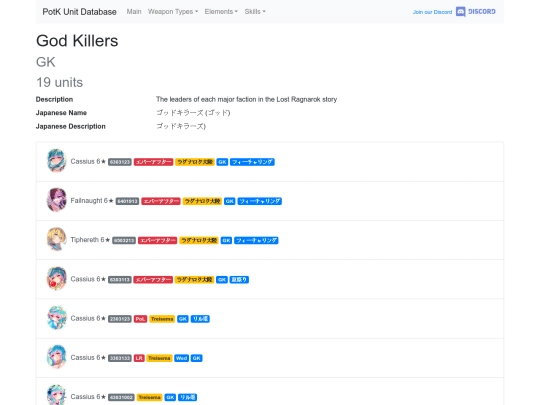The width and height of the screenshot is (540, 405).
Task: Click the GK badge in Failnaught's row
Action: 230,201
